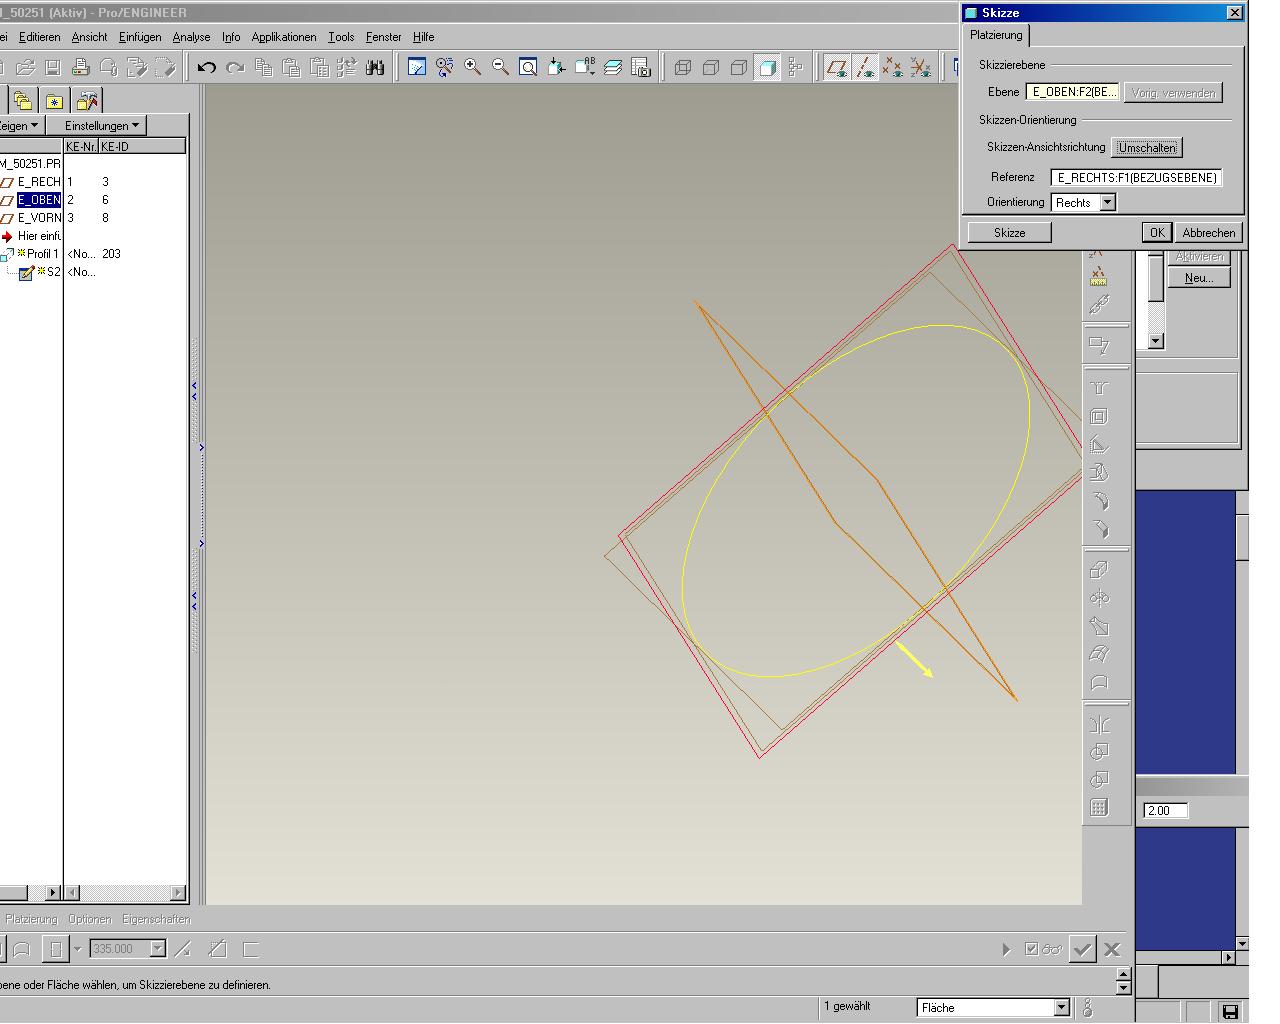Click the 2.00 value field
The image size is (1280, 1024).
coord(1165,811)
